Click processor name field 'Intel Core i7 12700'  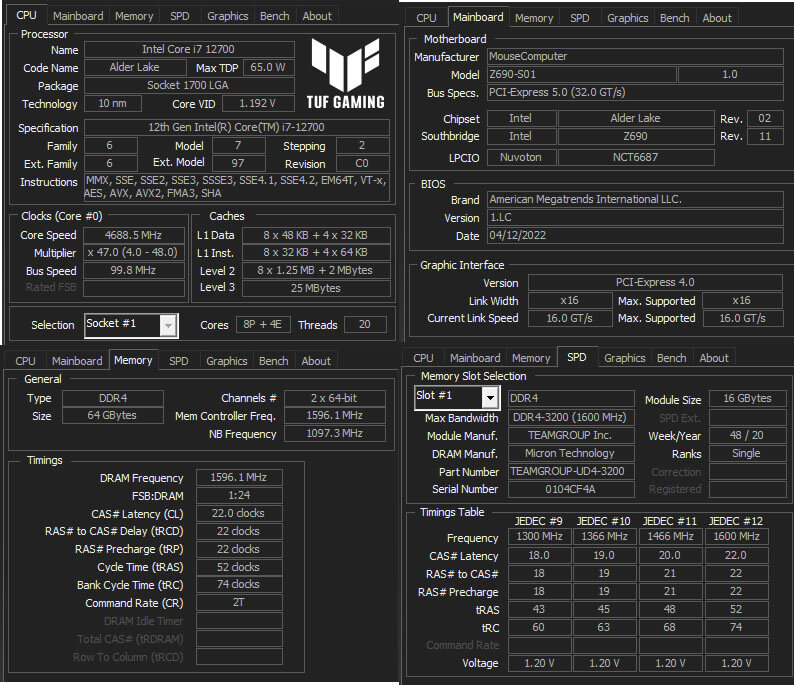(x=189, y=49)
